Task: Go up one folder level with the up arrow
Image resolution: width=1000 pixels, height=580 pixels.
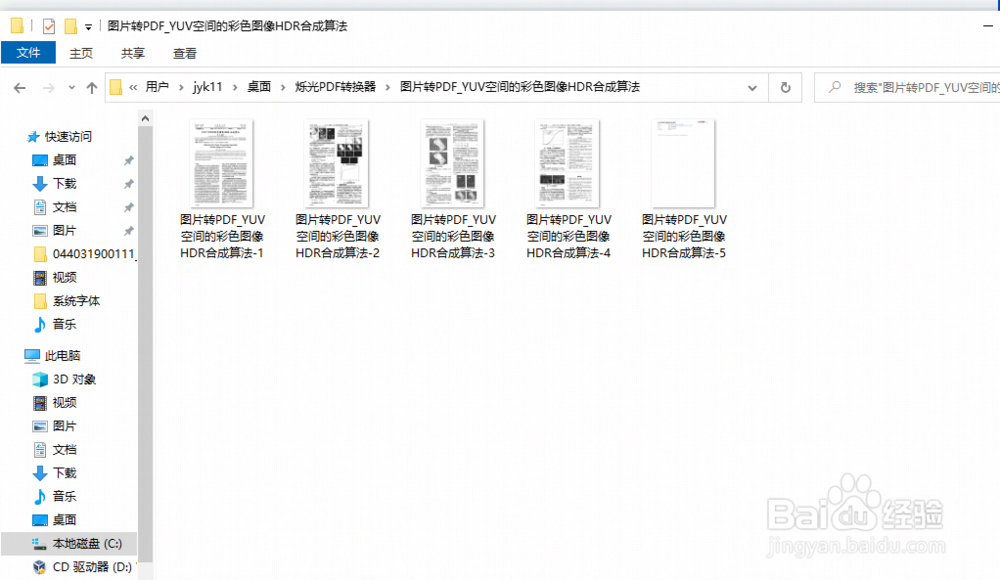Action: click(91, 87)
